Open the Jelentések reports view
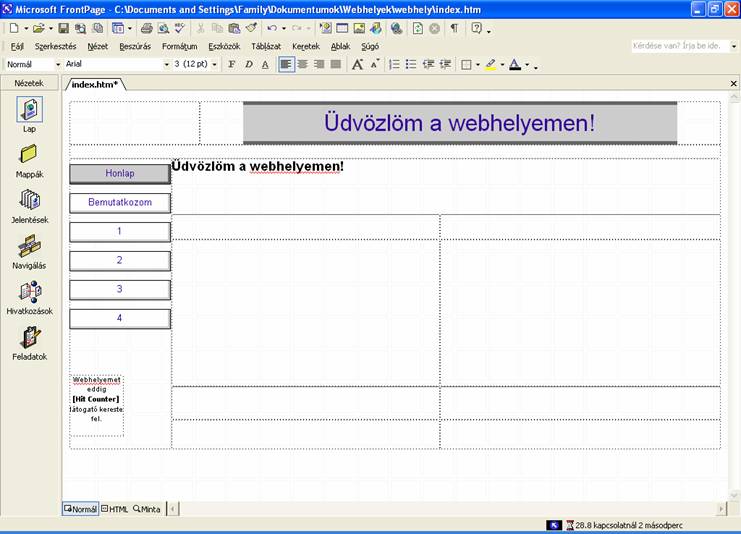741x534 pixels. pos(30,202)
